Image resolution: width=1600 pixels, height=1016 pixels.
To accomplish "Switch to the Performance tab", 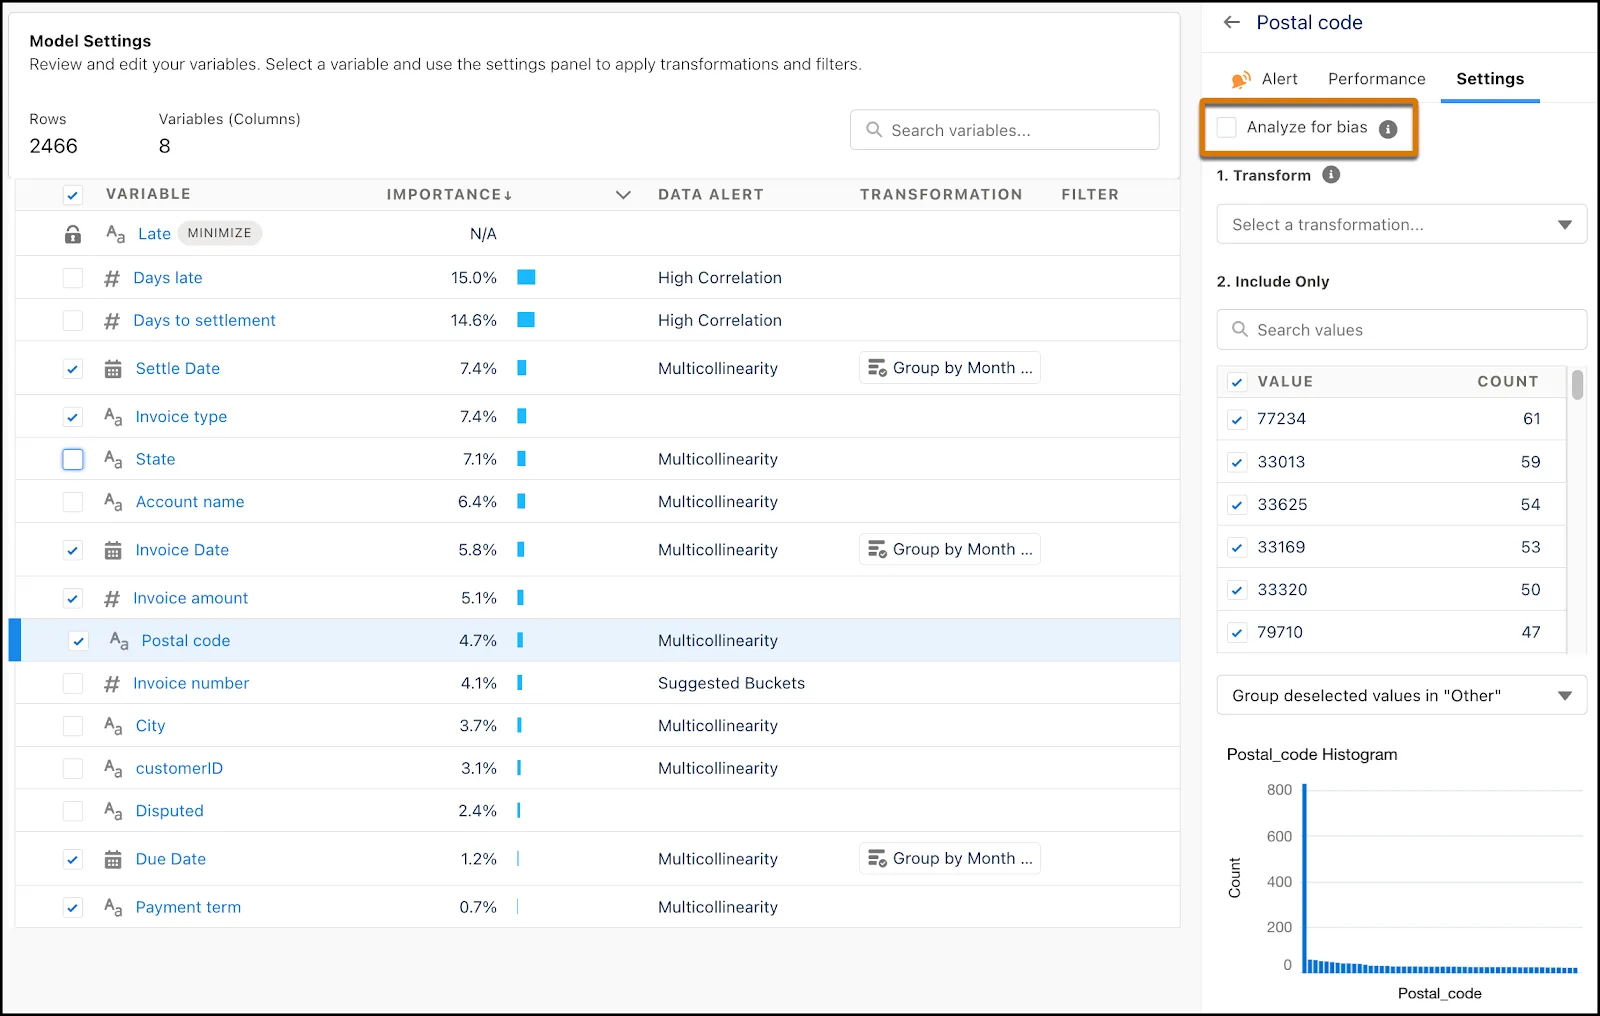I will click(1377, 79).
